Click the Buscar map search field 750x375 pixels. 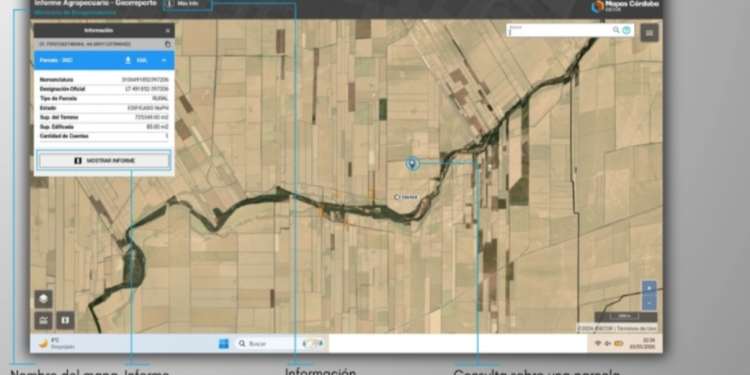click(560, 30)
